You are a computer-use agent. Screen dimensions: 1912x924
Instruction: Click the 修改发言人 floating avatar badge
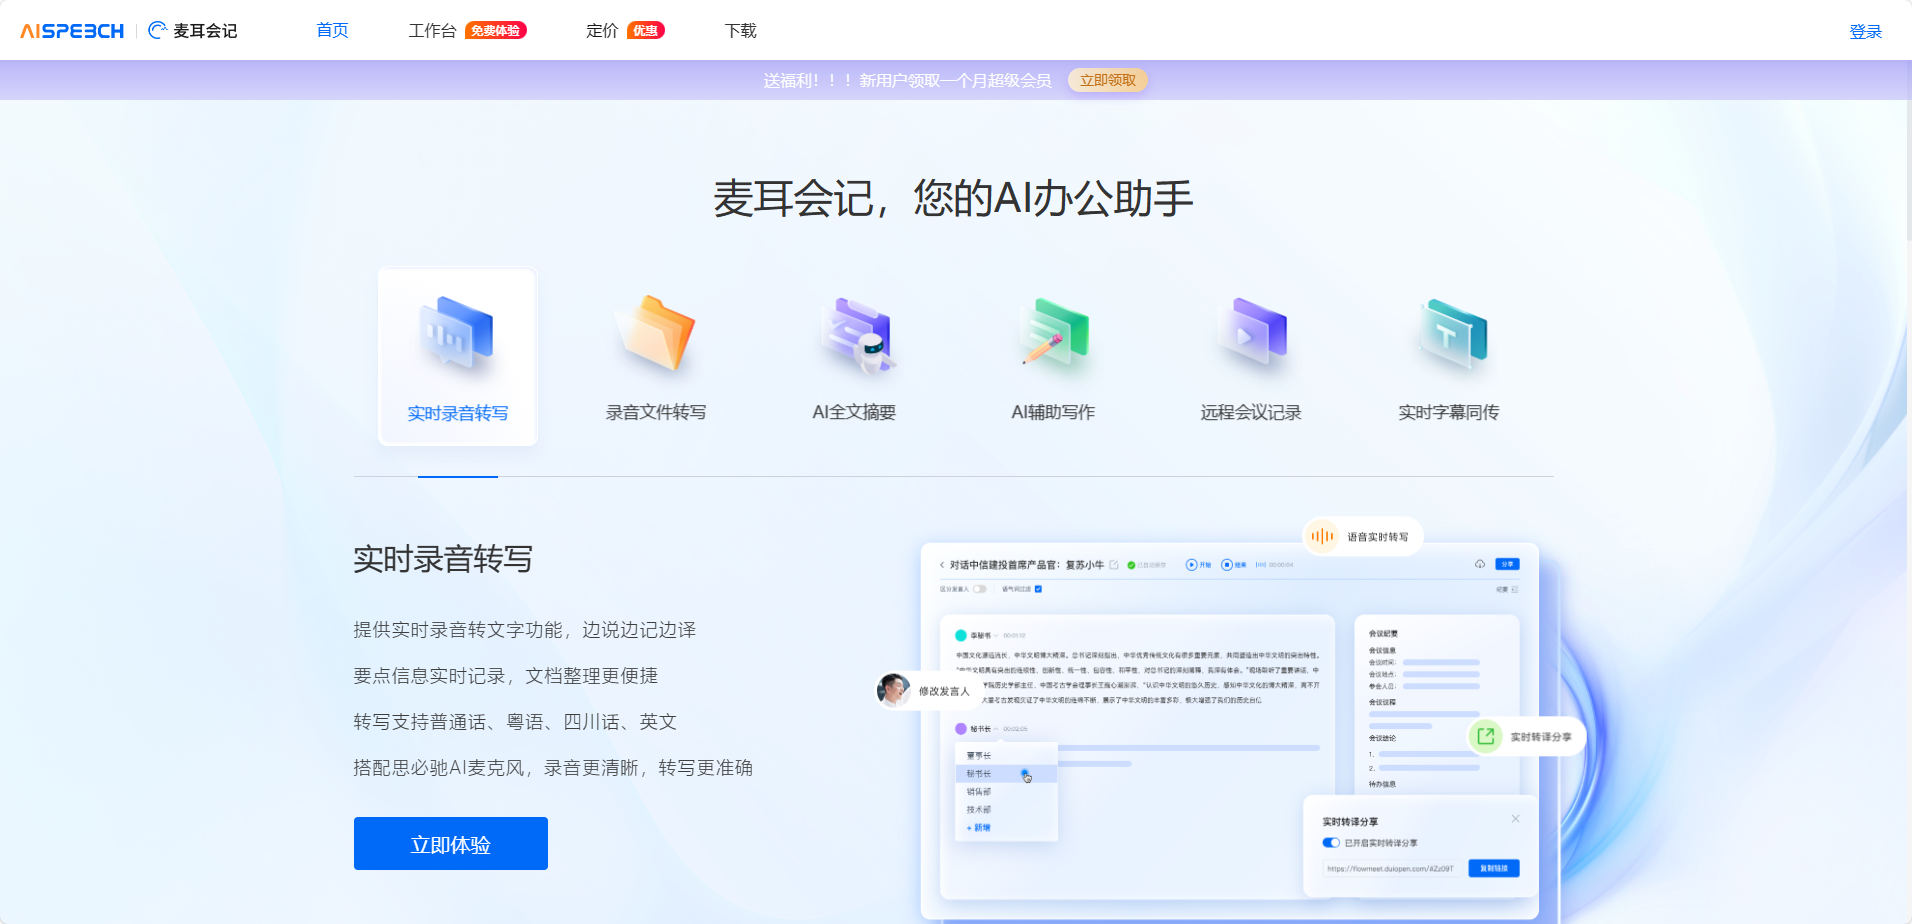pyautogui.click(x=926, y=691)
